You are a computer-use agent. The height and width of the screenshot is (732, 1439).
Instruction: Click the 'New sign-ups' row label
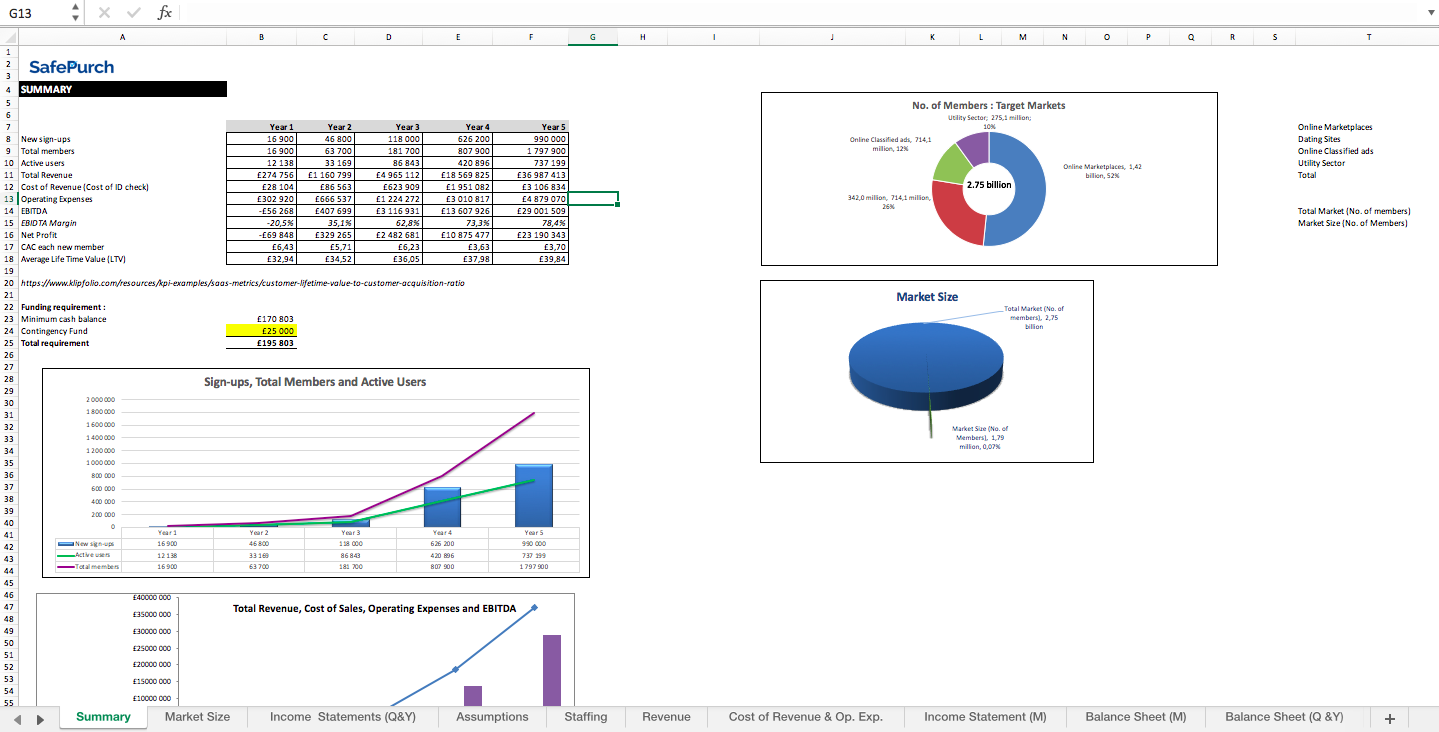coord(46,139)
